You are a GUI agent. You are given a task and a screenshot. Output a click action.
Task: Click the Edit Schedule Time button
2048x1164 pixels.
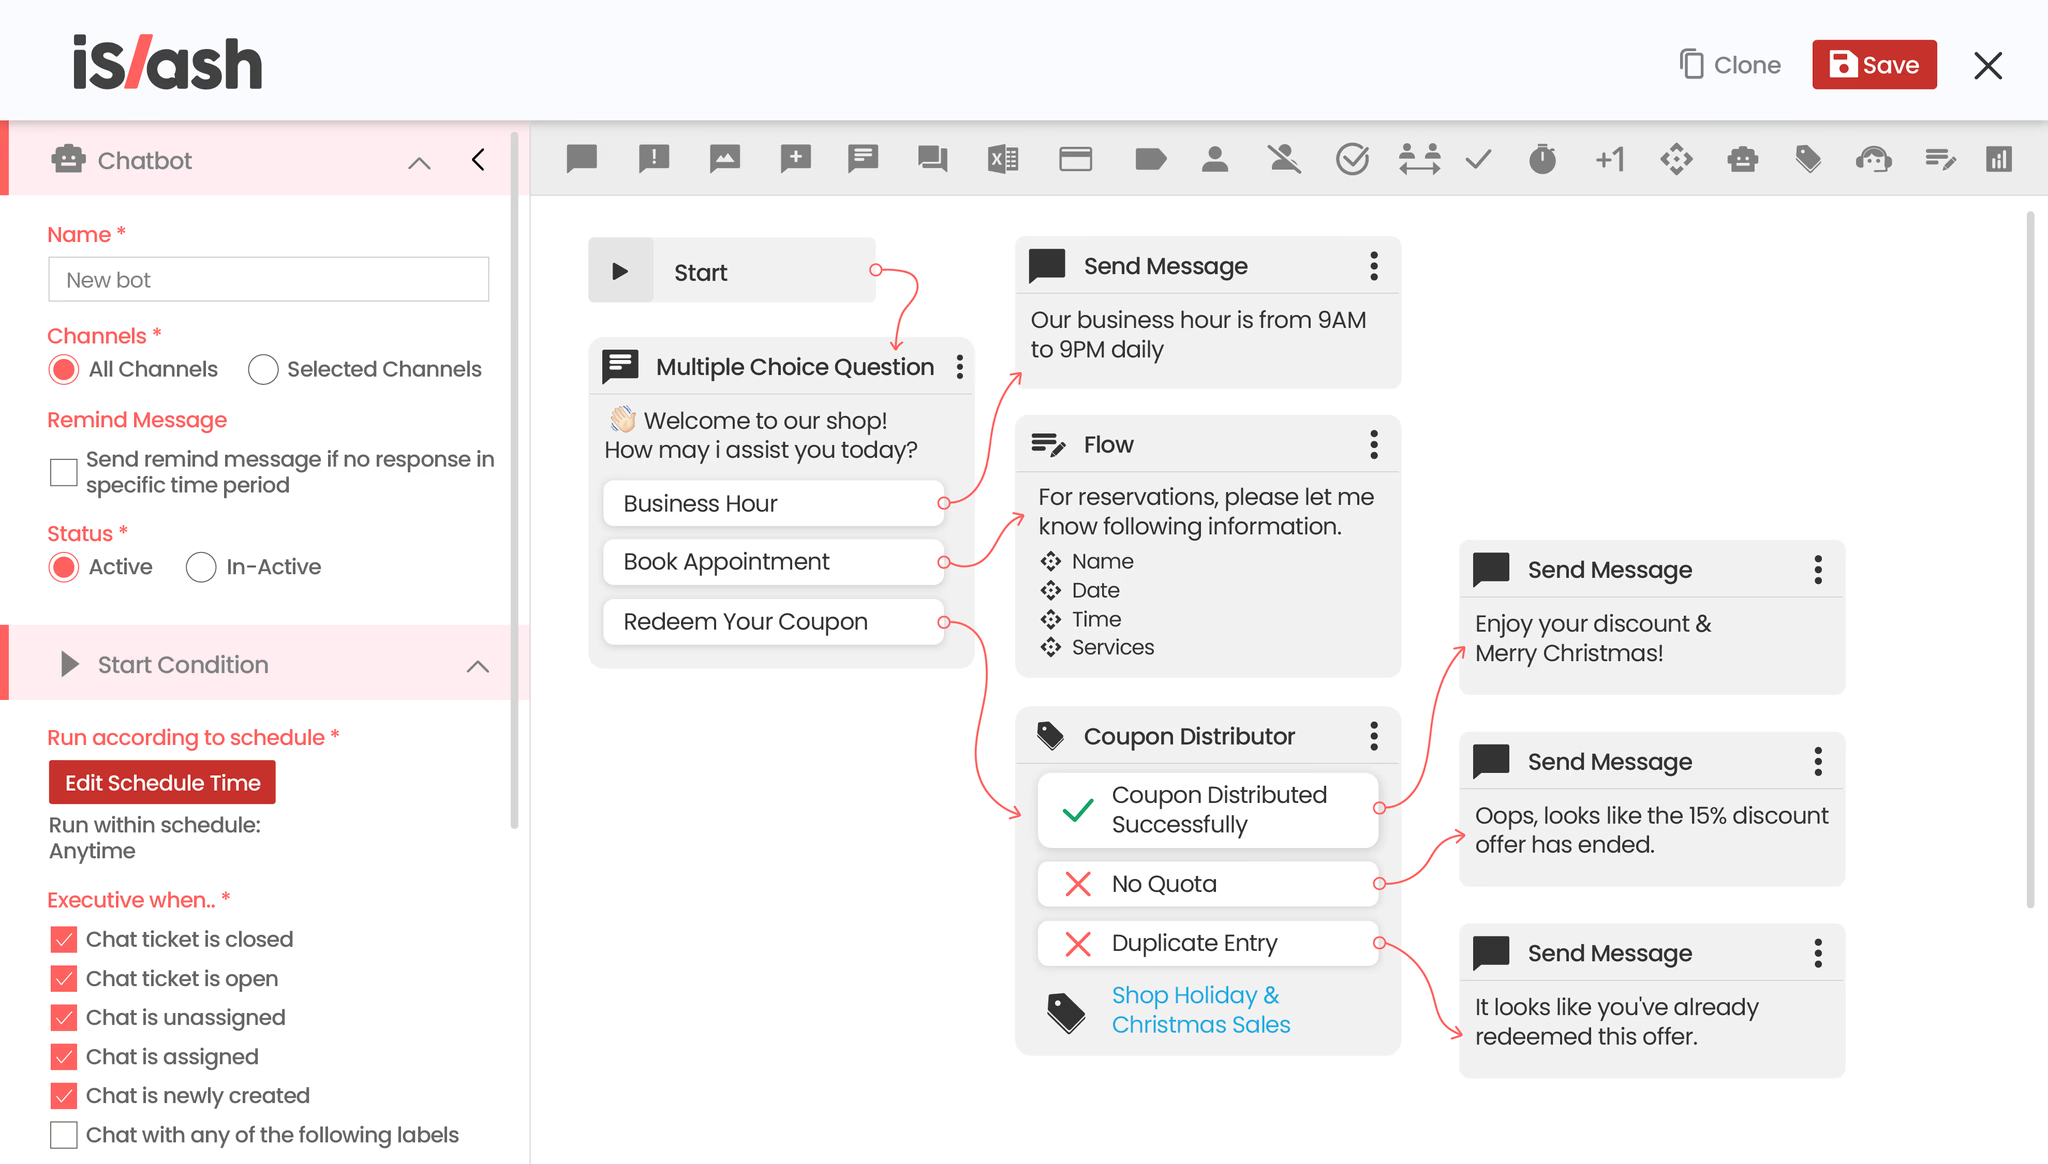(162, 783)
